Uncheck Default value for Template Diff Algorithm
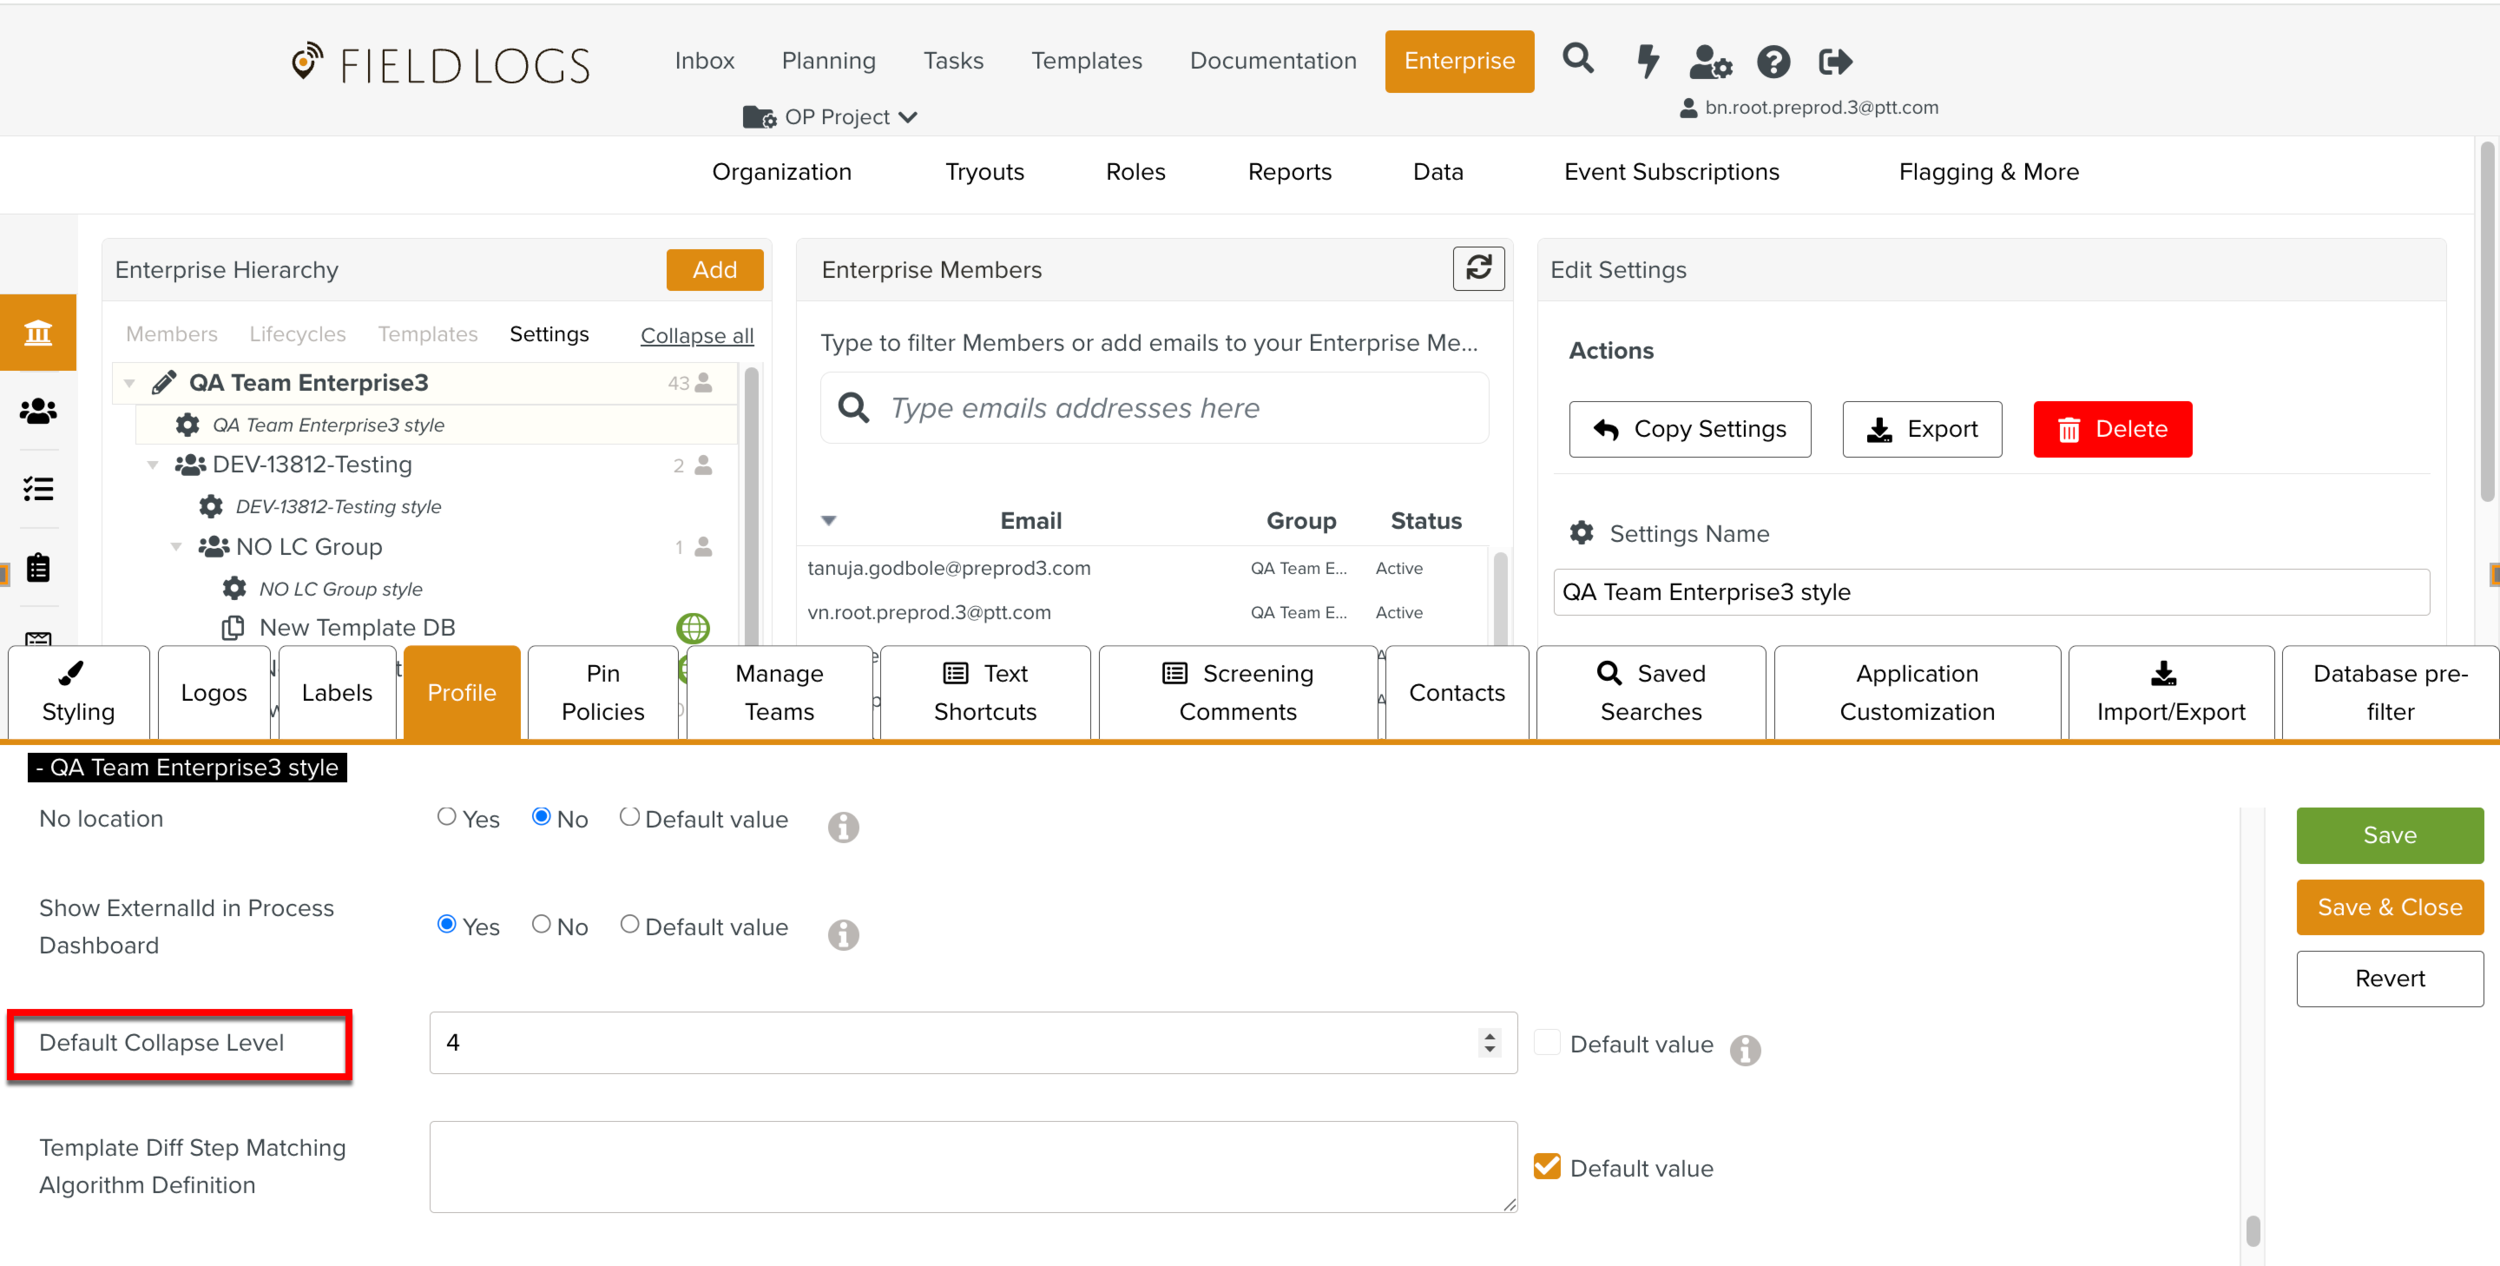The image size is (2500, 1266). tap(1547, 1166)
